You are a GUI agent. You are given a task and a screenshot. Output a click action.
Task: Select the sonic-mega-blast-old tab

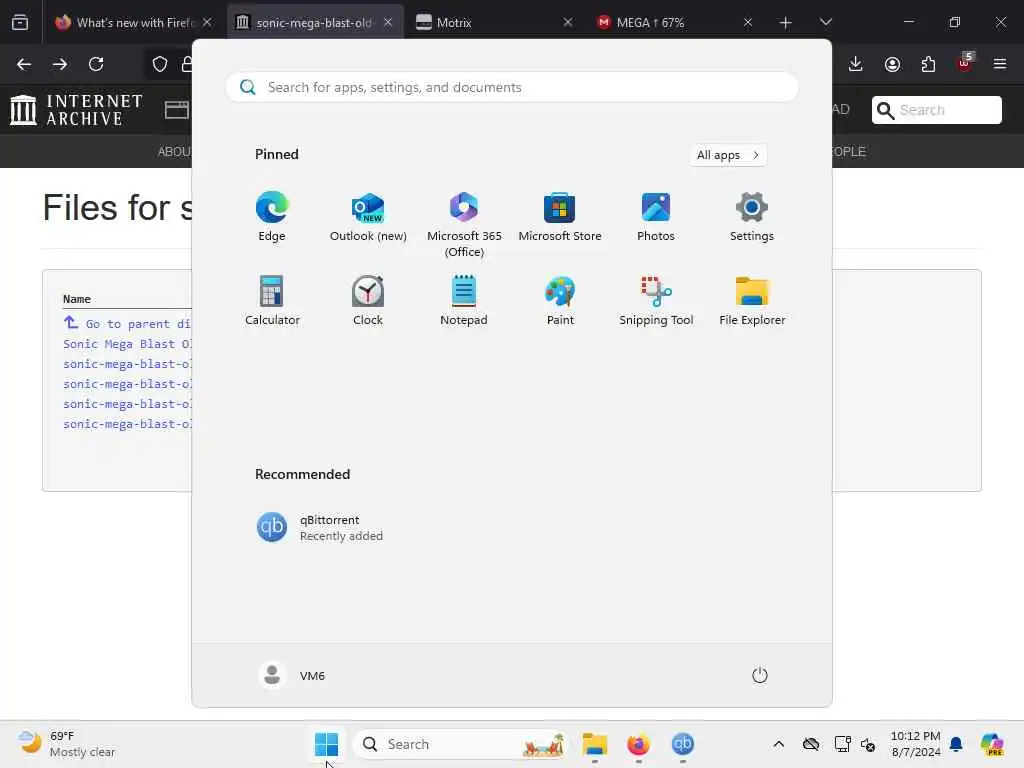tap(314, 22)
